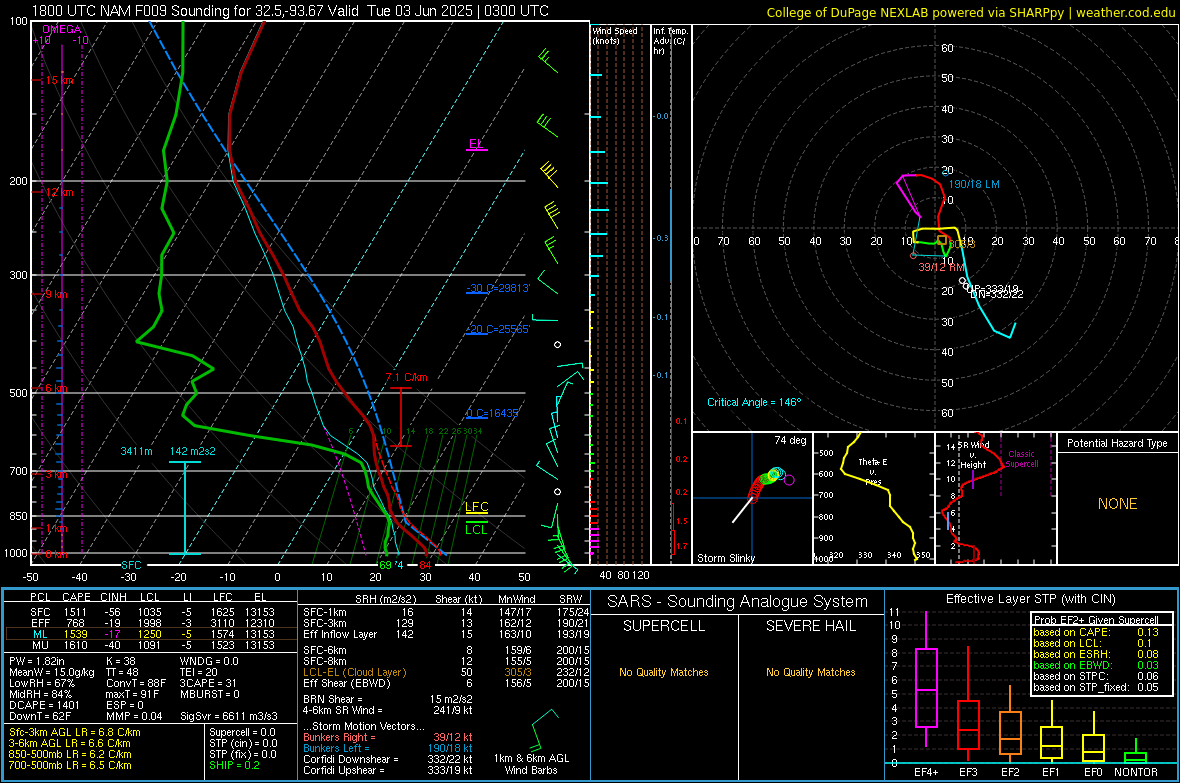This screenshot has width=1180, height=783.
Task: Click the Eff Shear (EBWD) row
Action: (x=446, y=684)
